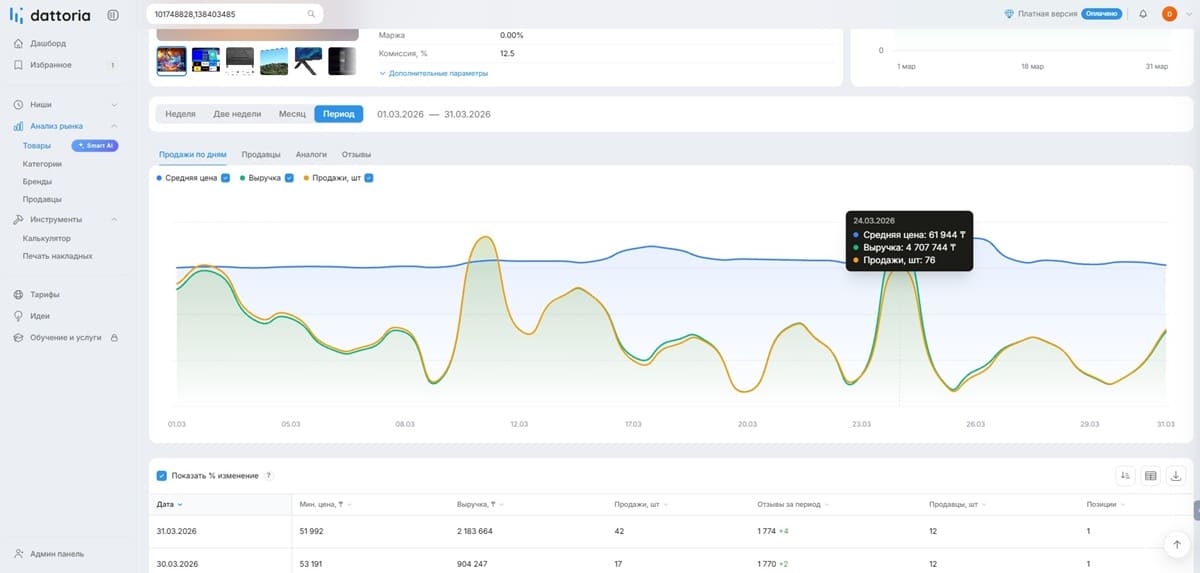
Task: Open Калькулятор tool
Action: [x=47, y=238]
